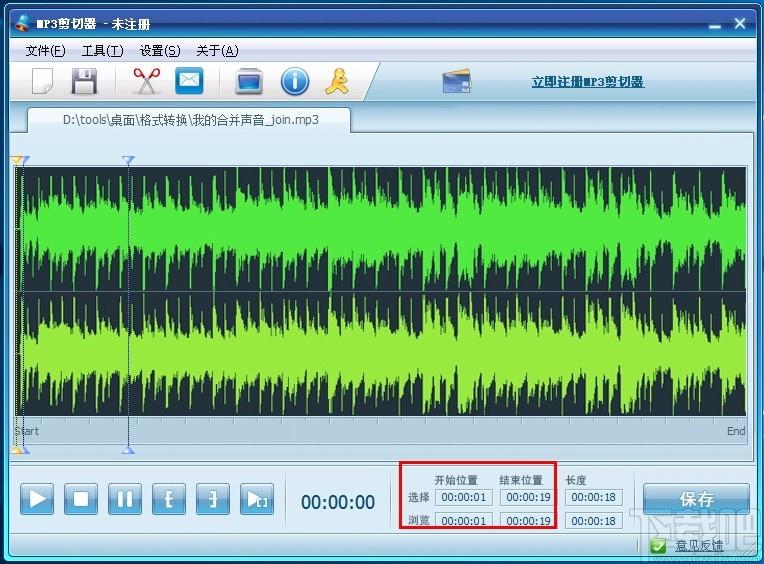The image size is (764, 564).
Task: Click the blue end marker above waveform
Action: pyautogui.click(x=128, y=160)
